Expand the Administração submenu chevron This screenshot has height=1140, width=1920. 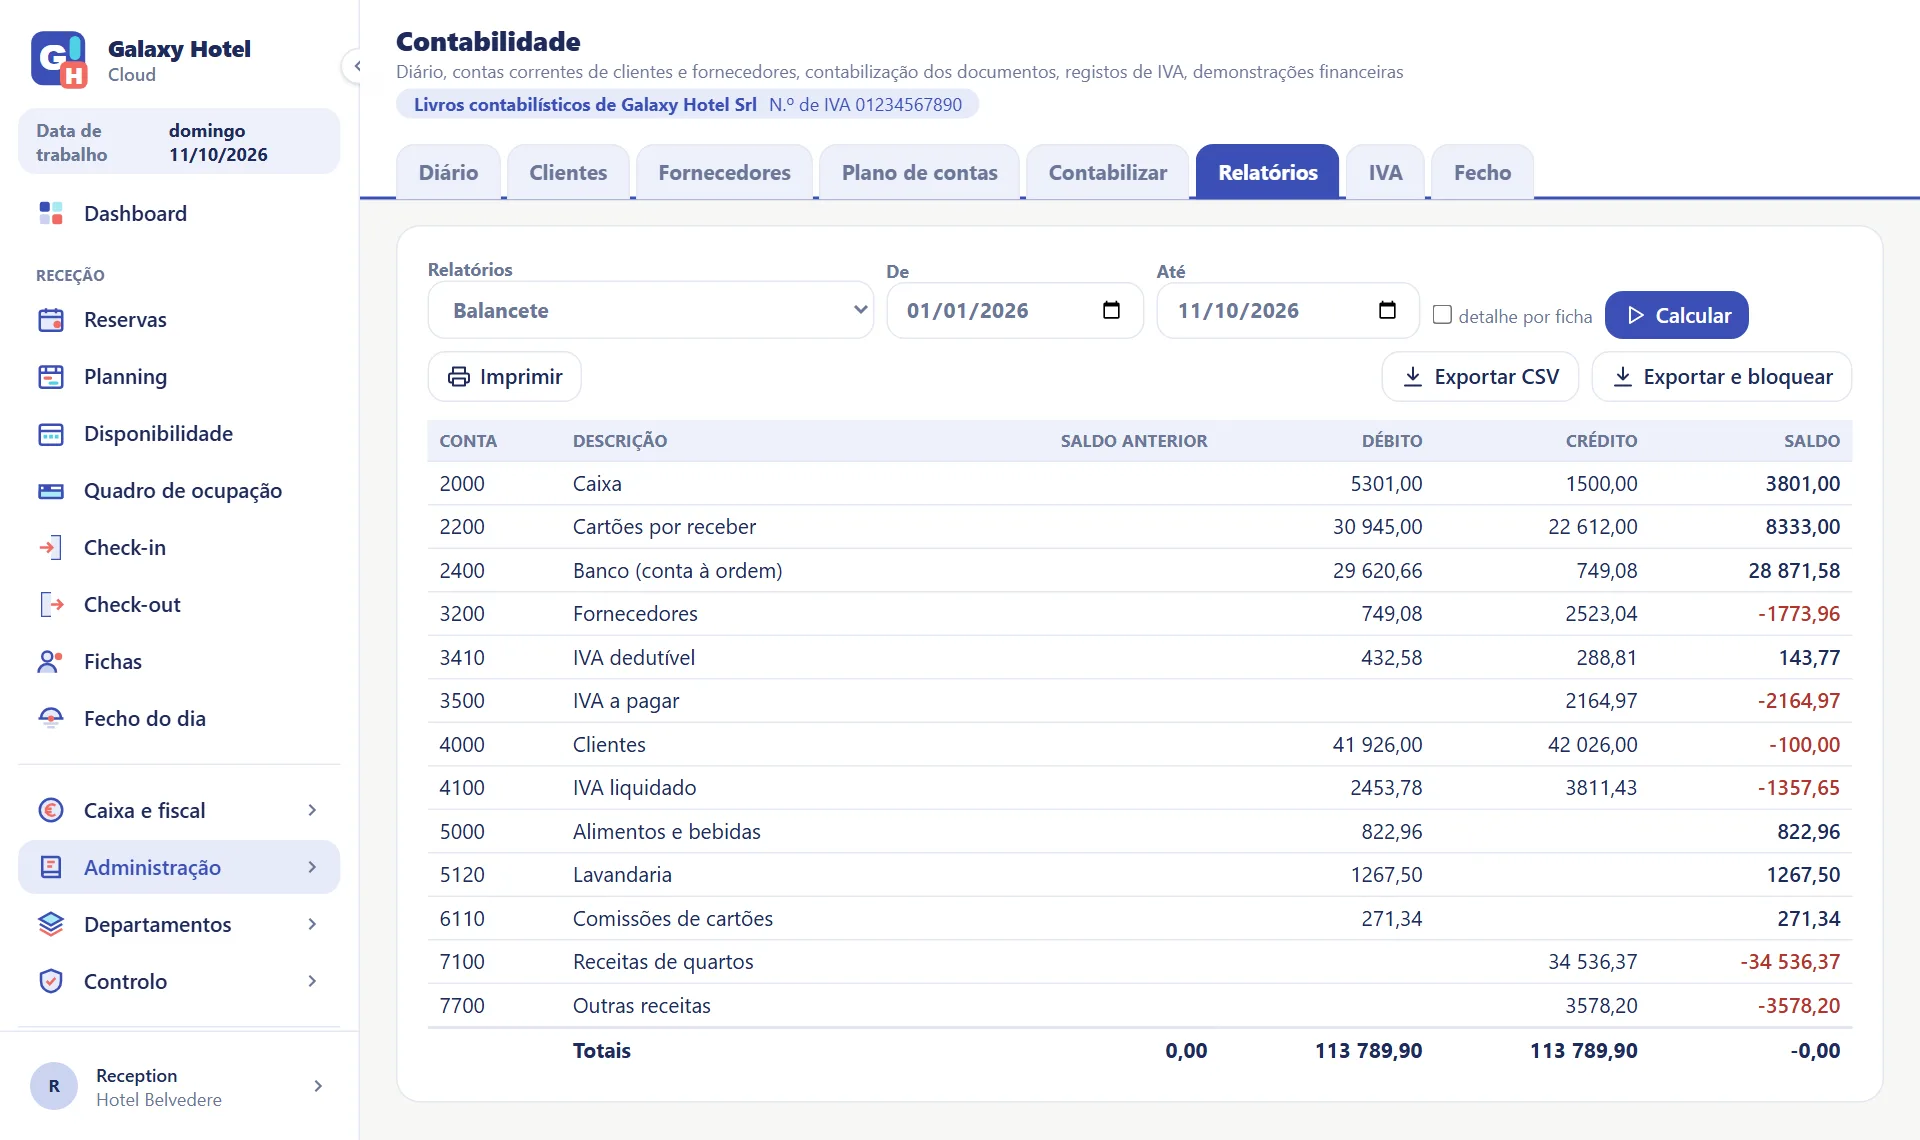tap(312, 868)
